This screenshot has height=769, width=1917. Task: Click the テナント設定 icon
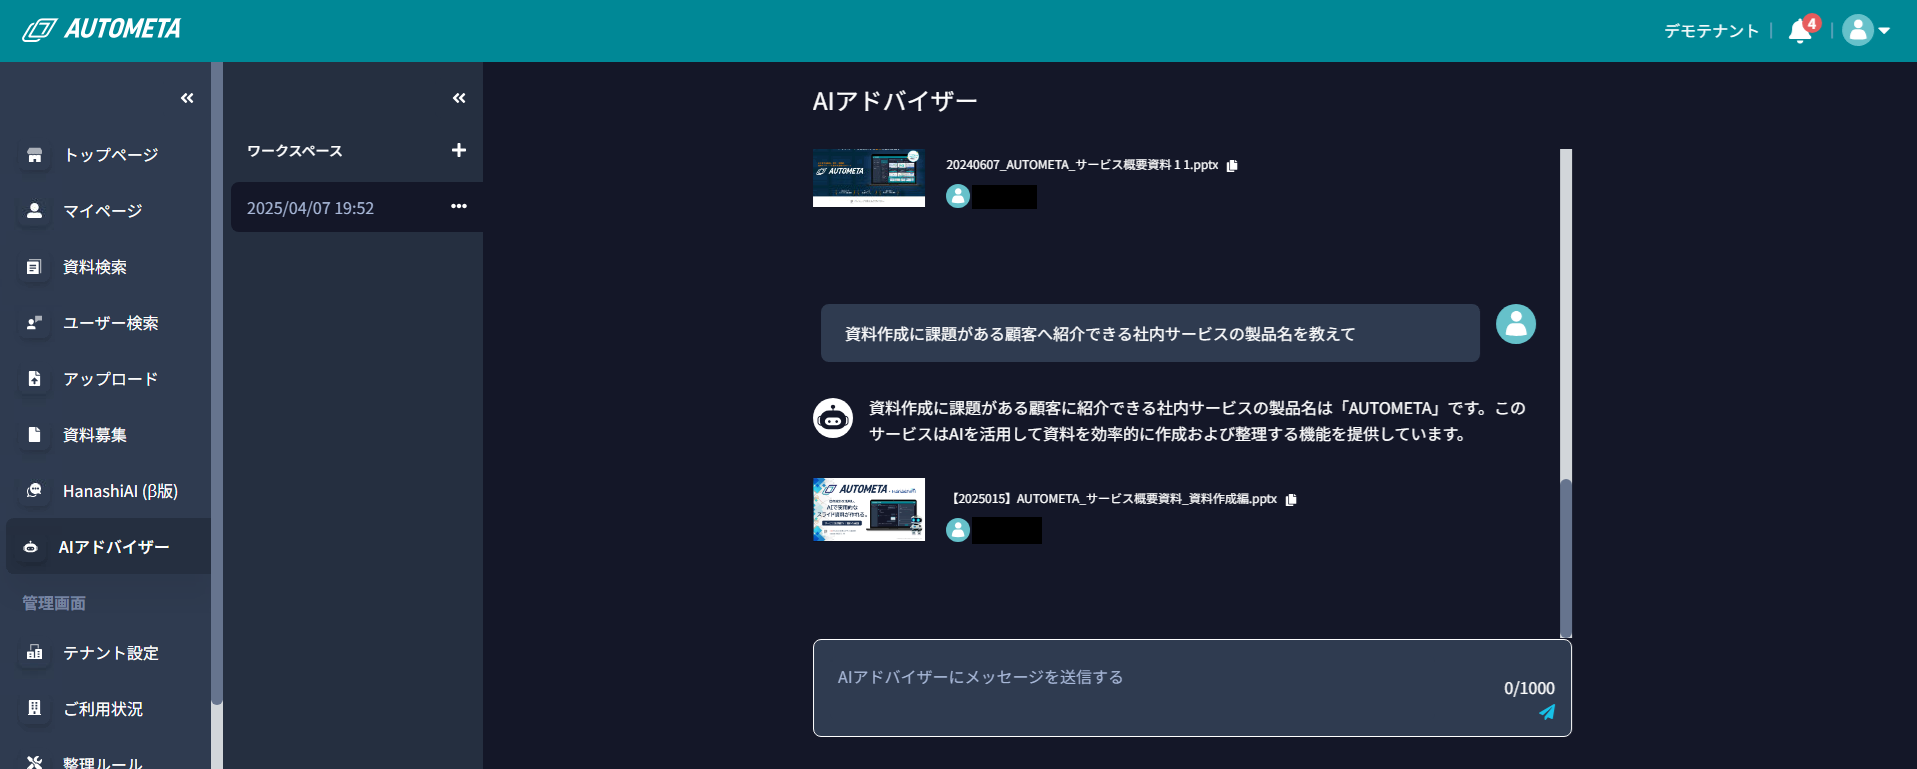(x=35, y=653)
